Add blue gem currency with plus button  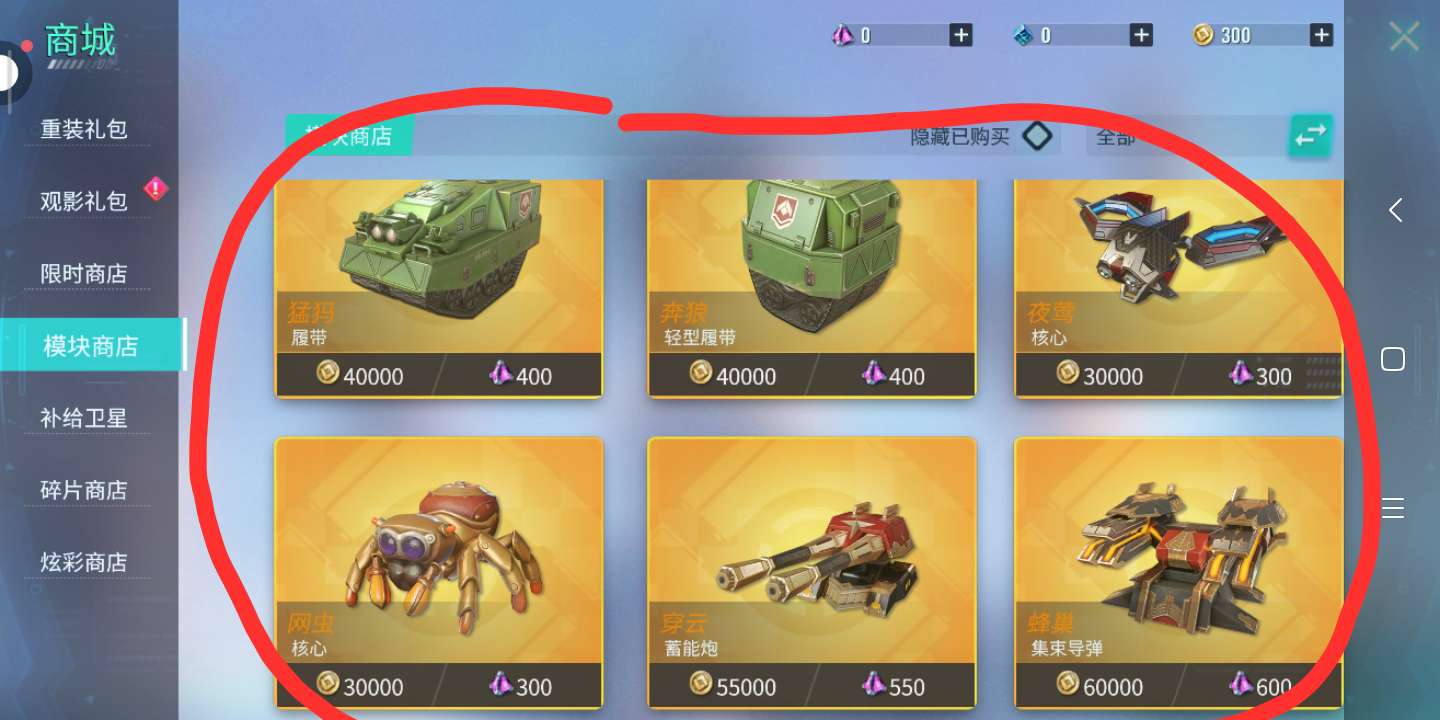pos(1141,35)
